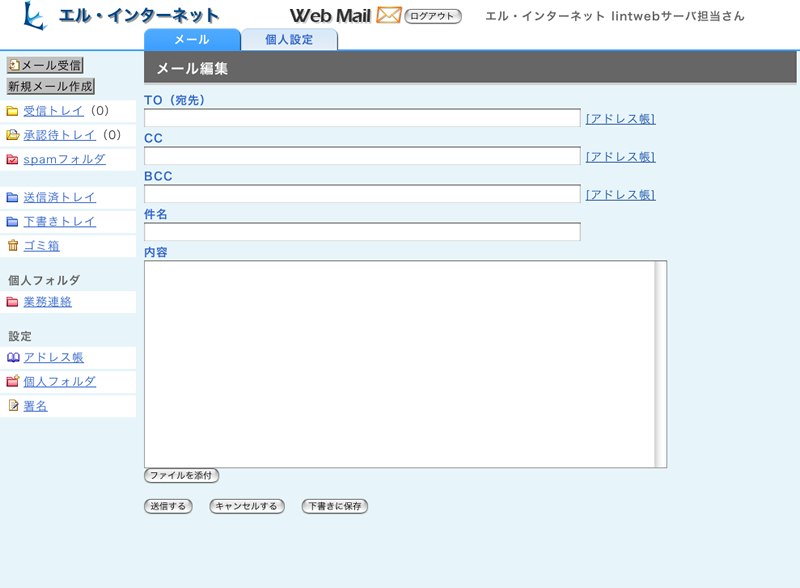Viewport: 800px width, 588px height.
Task: Click the 内容 message body text area
Action: [399, 364]
